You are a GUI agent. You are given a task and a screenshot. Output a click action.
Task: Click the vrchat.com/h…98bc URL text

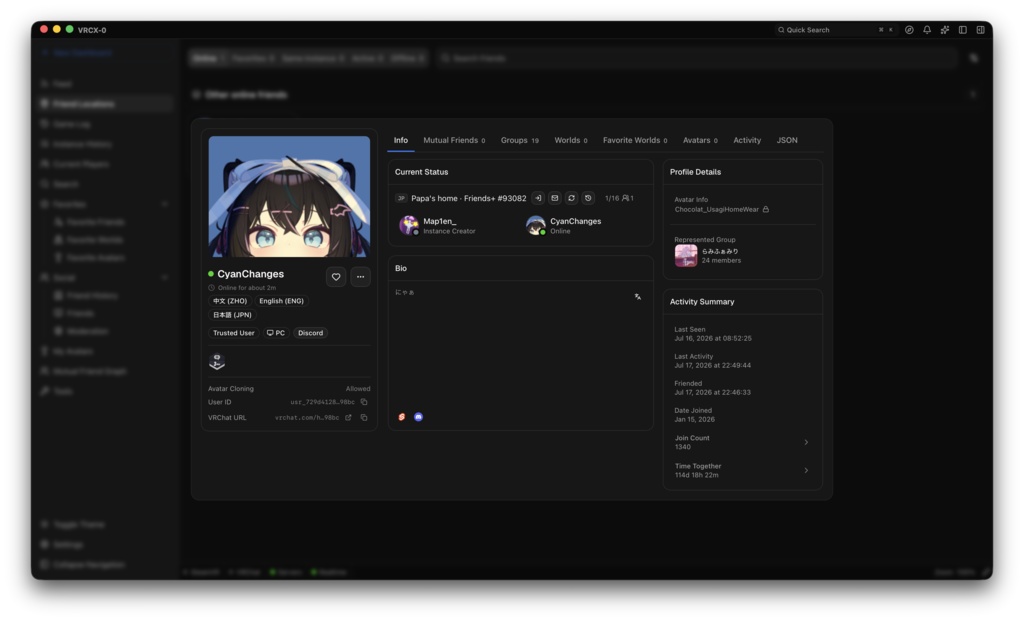pyautogui.click(x=307, y=418)
